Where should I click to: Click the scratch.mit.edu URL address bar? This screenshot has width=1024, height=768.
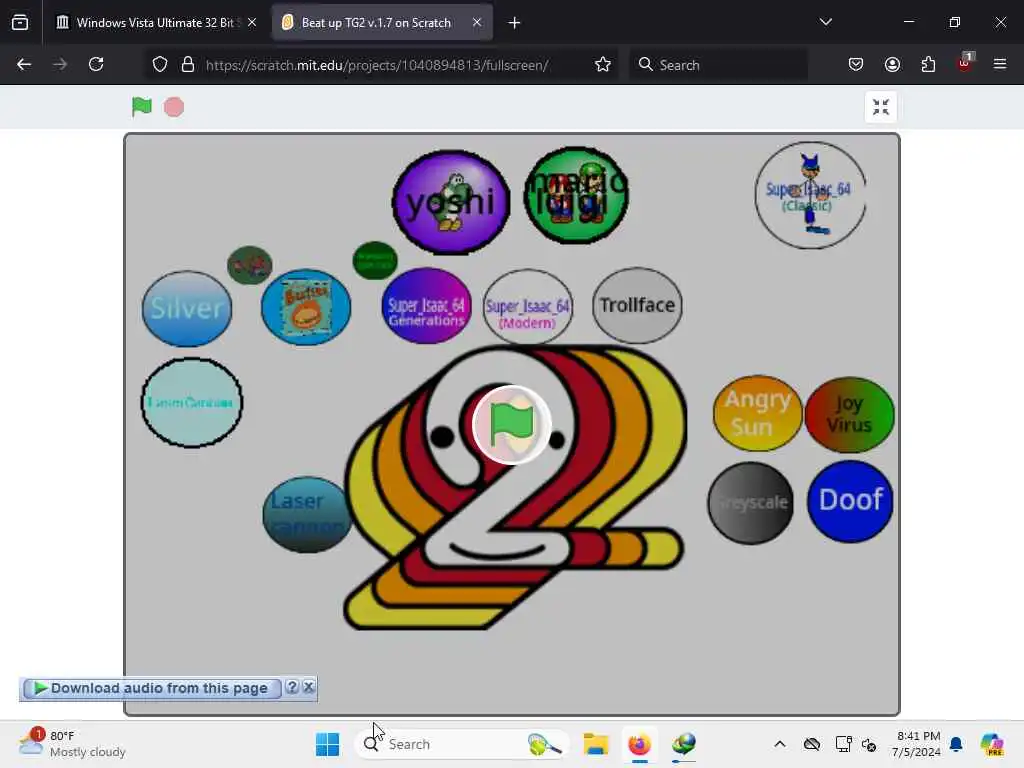coord(377,65)
